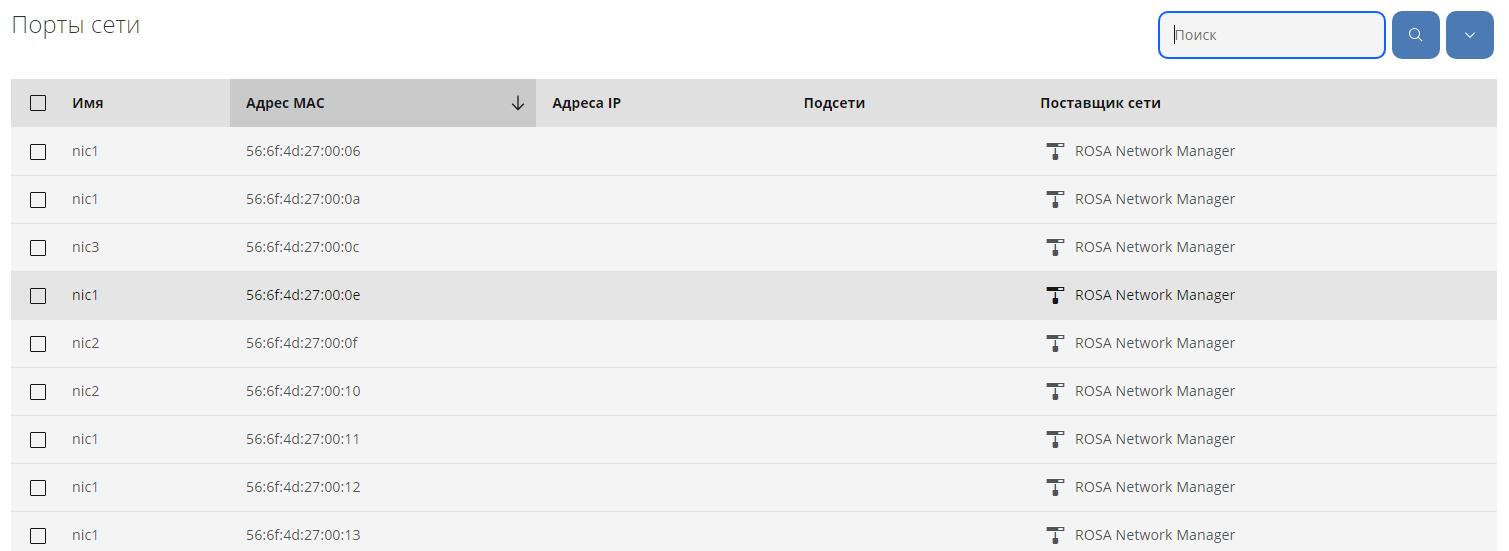Check the box for MAC 56:6f:4d:27:00:06
The image size is (1509, 551).
[x=38, y=152]
